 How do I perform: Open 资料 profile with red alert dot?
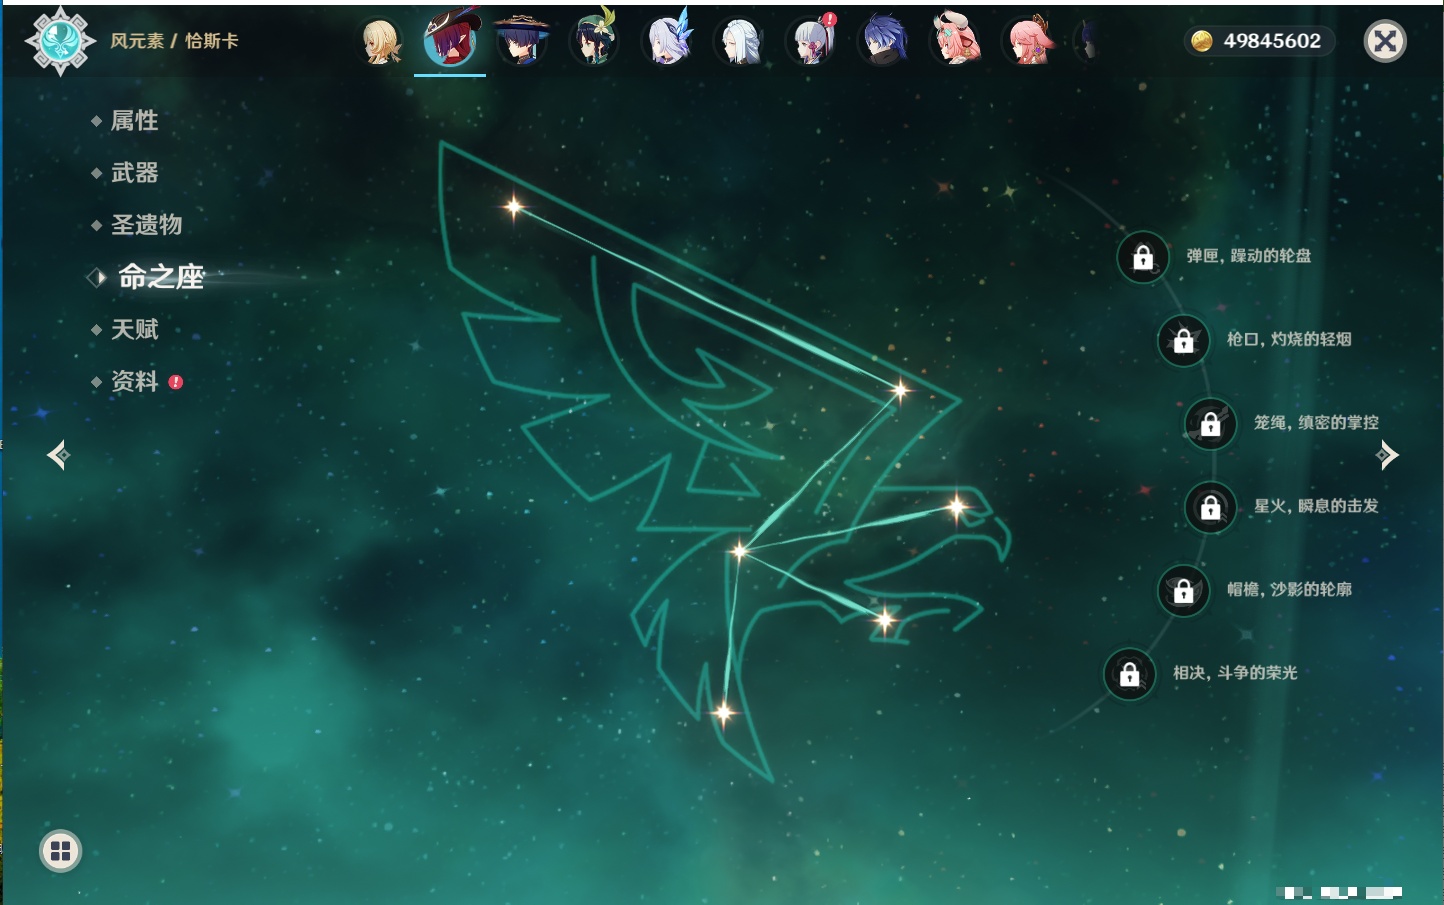pyautogui.click(x=134, y=381)
